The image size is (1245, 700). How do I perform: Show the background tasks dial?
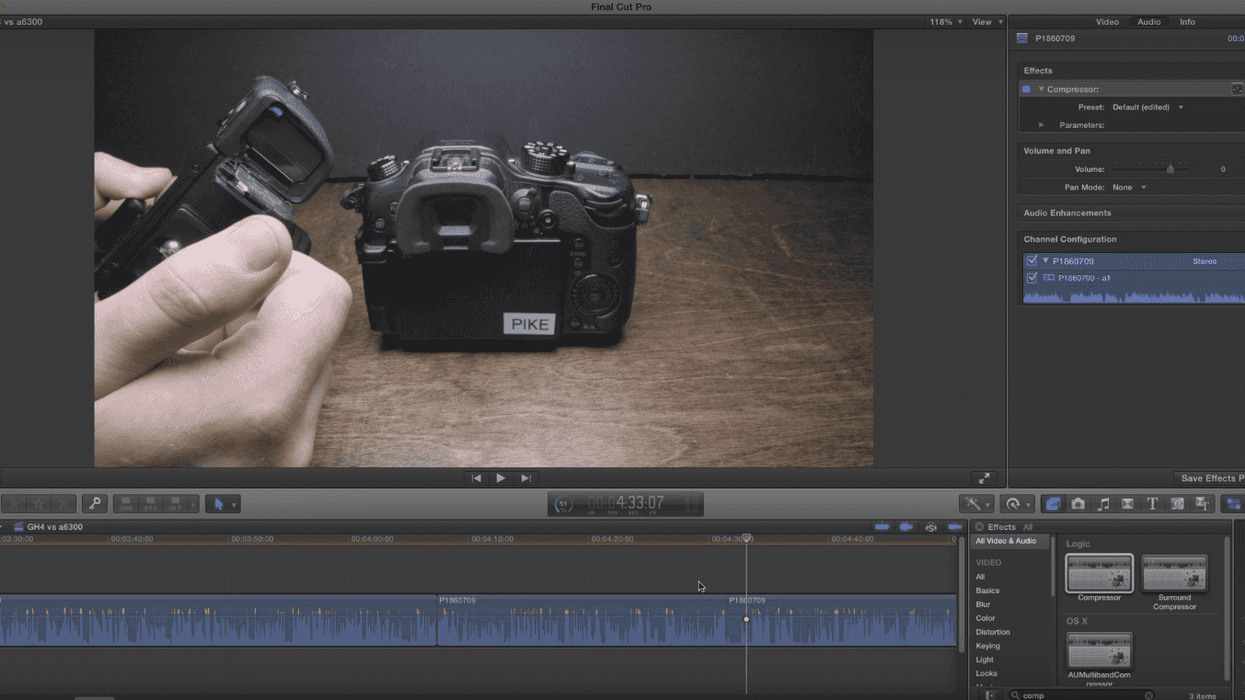(563, 504)
